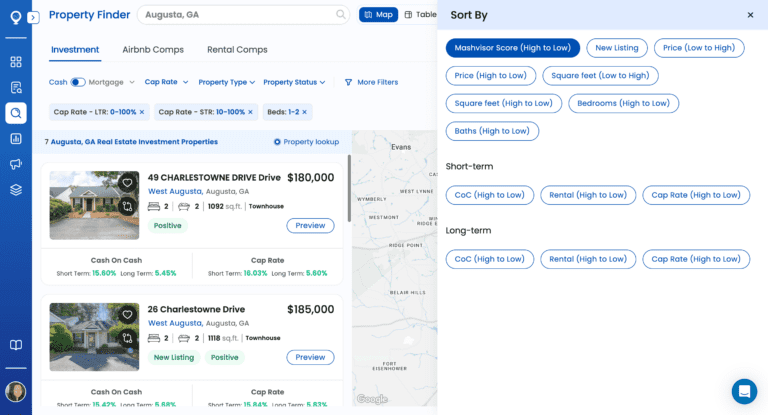
Task: Click the bar chart report icon in sidebar
Action: (16, 138)
